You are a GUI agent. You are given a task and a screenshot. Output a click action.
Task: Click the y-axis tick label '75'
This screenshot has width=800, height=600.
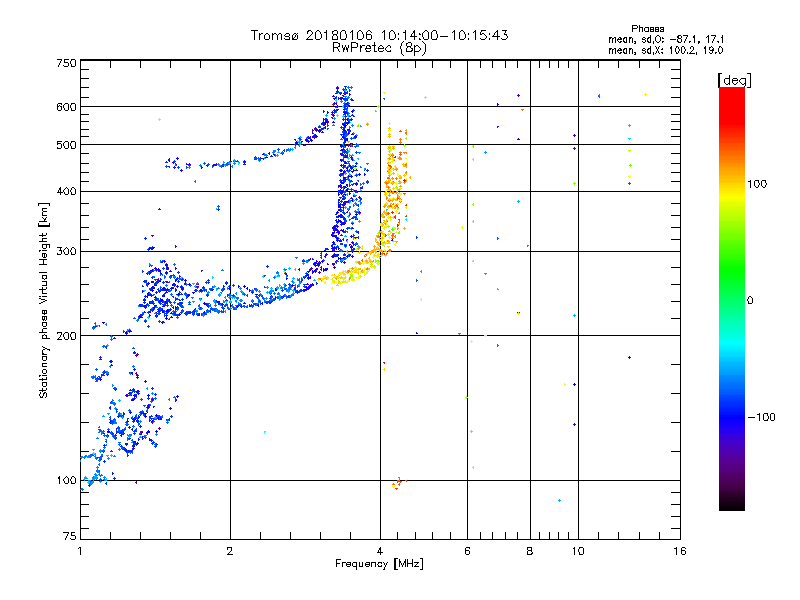click(x=70, y=536)
